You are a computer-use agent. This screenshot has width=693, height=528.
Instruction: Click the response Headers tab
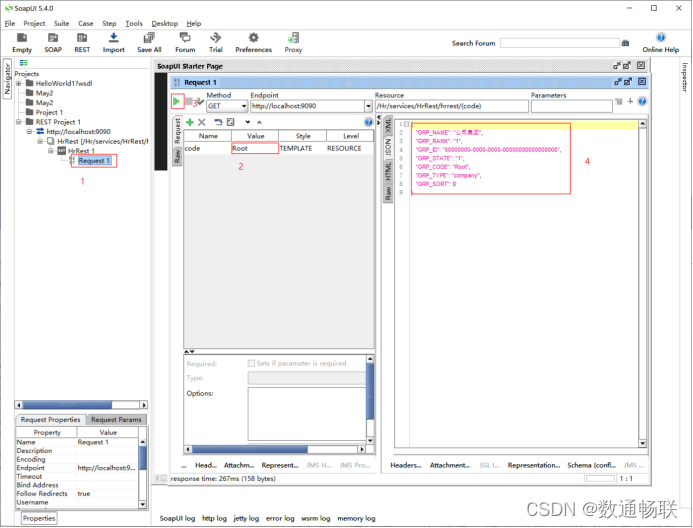point(406,465)
